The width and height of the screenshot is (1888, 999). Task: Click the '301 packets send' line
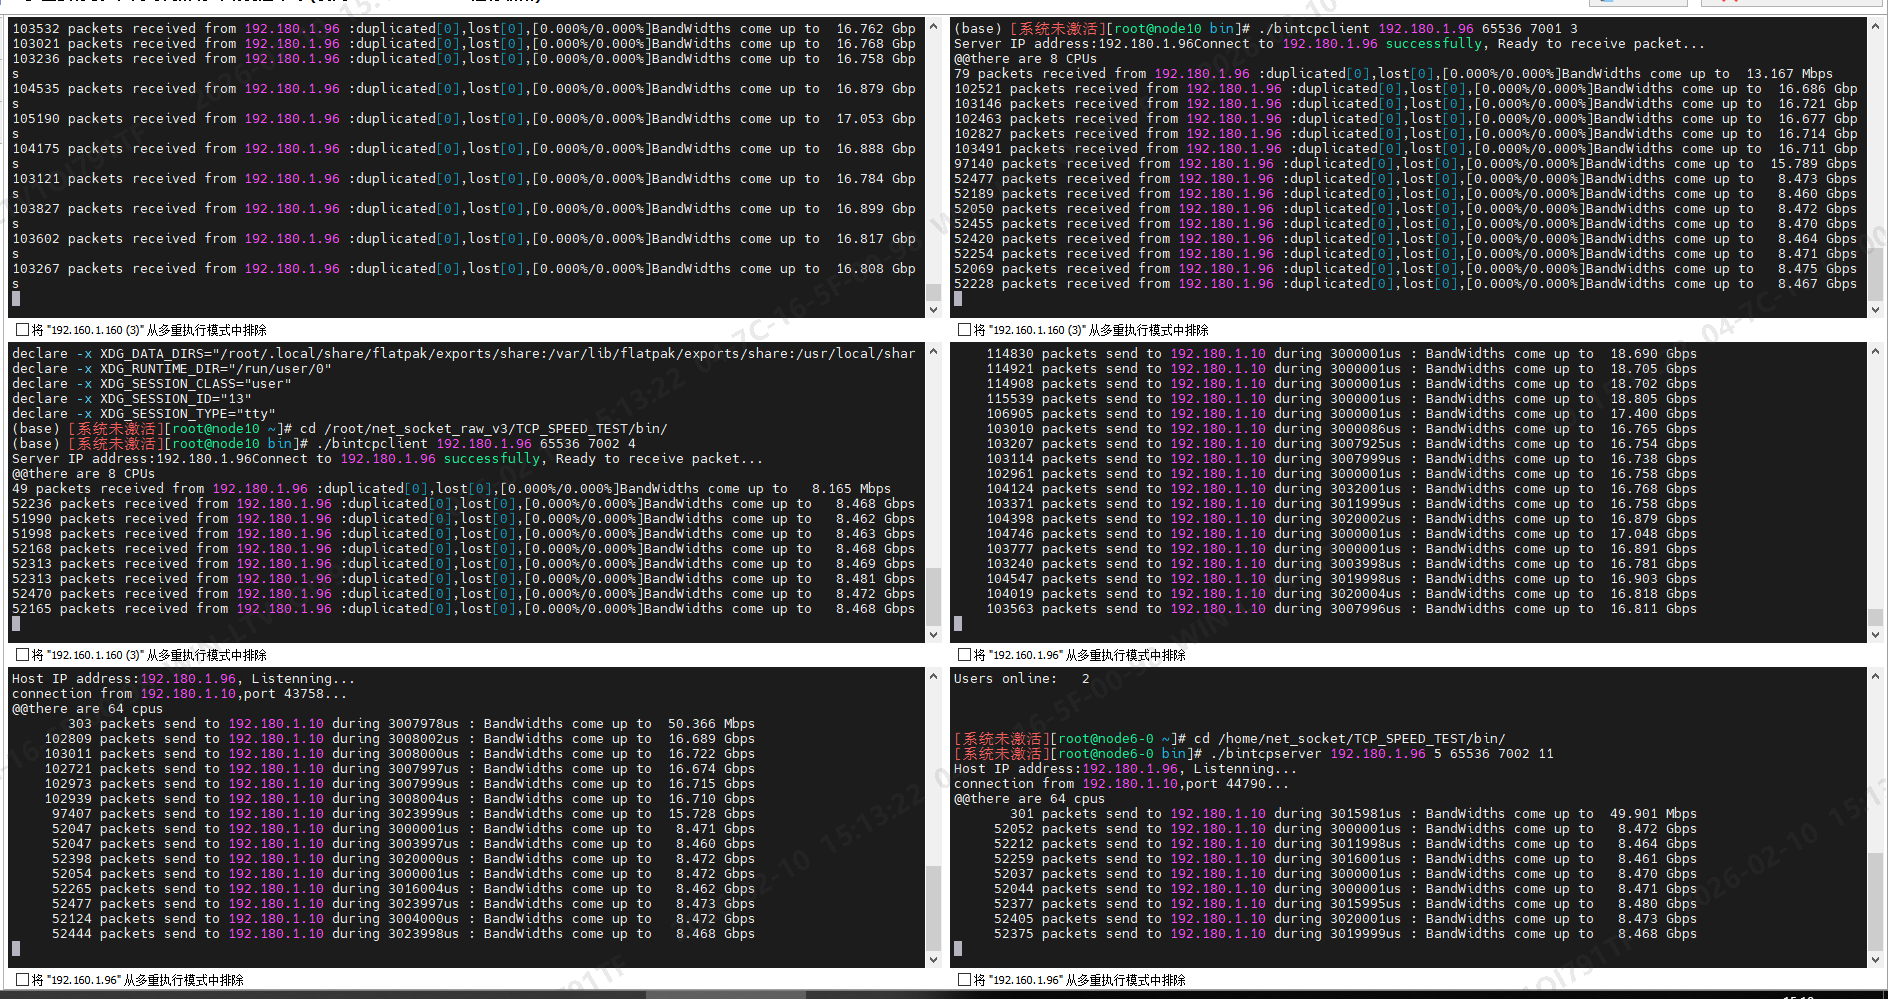pos(1354,814)
